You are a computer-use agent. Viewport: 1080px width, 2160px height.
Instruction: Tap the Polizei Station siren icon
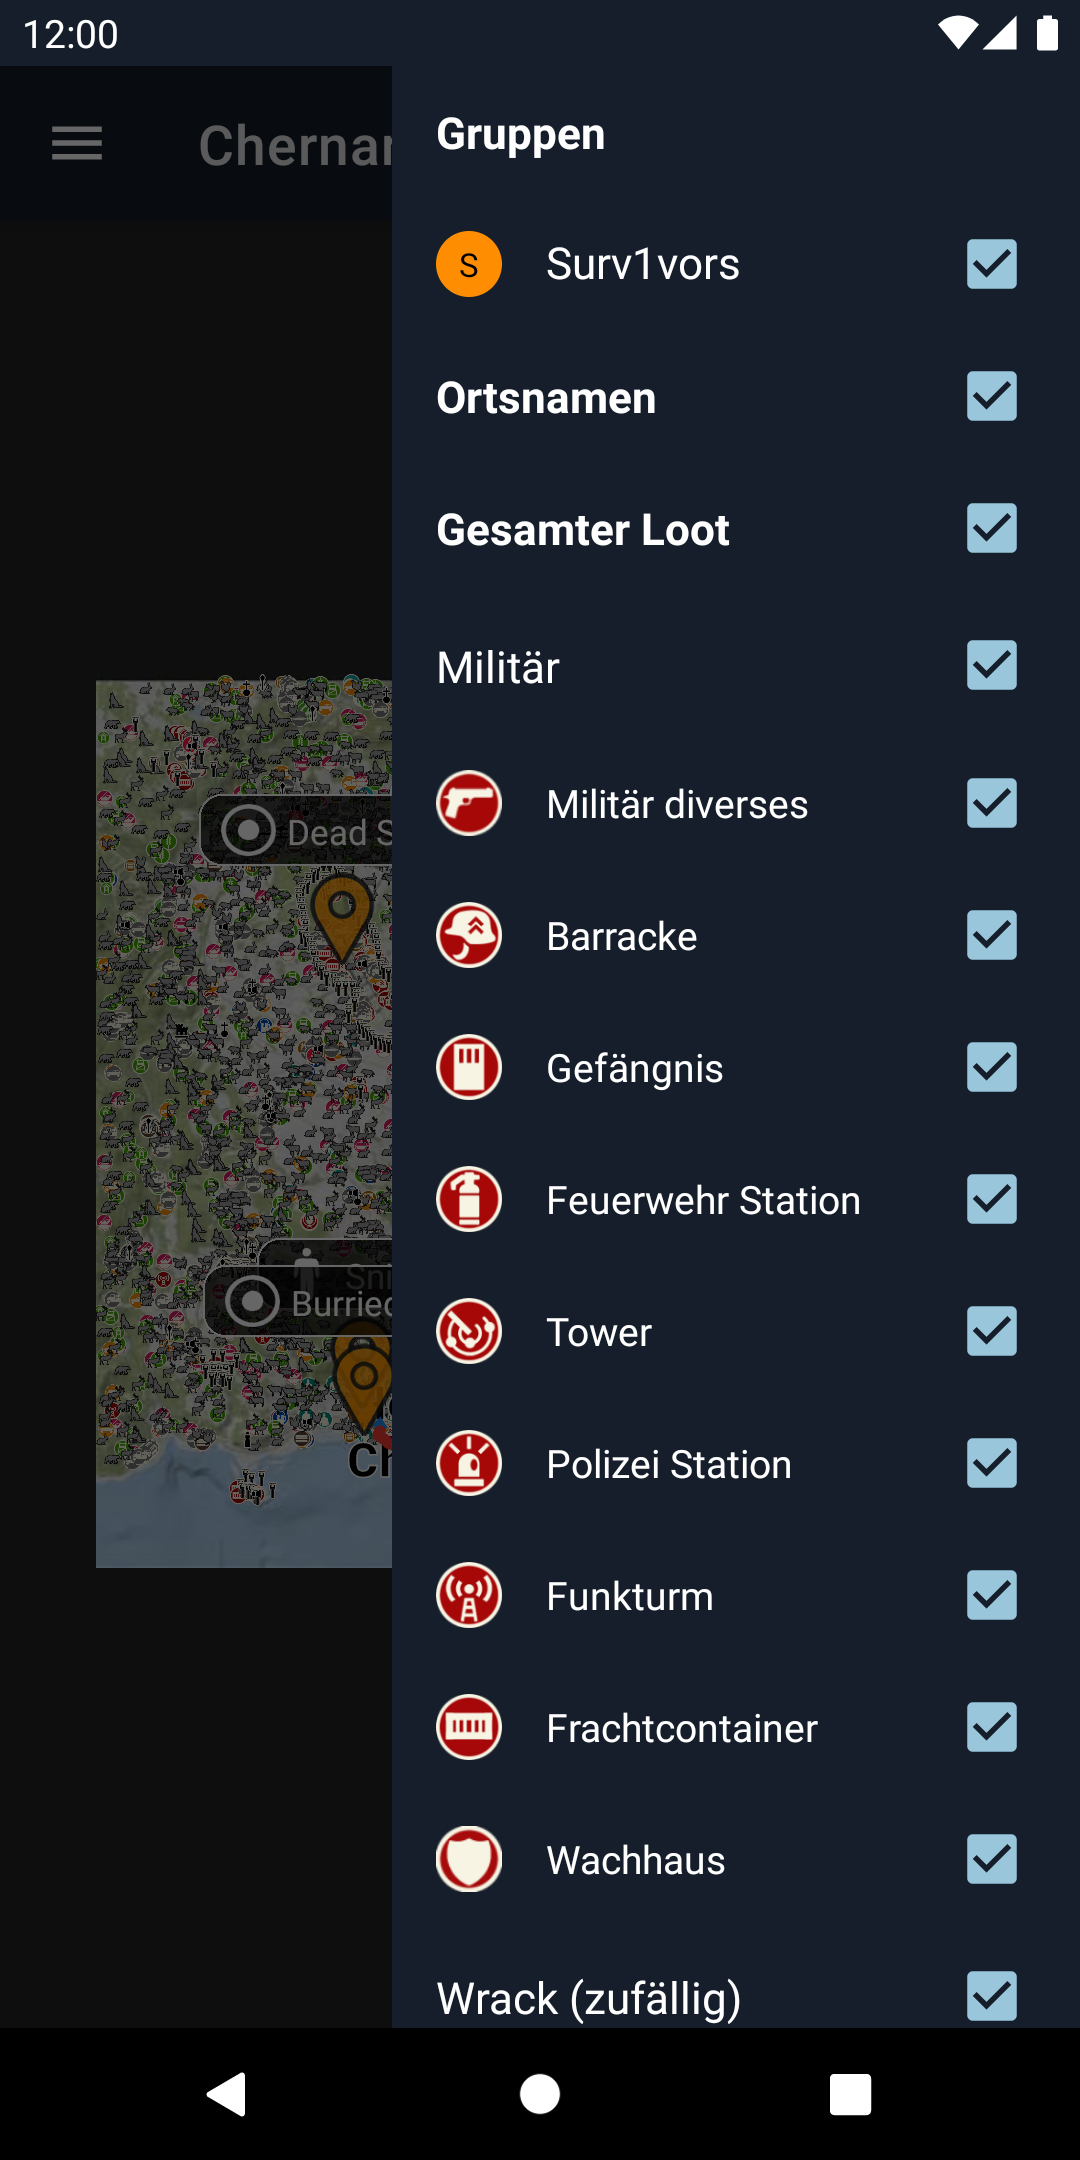click(x=469, y=1464)
